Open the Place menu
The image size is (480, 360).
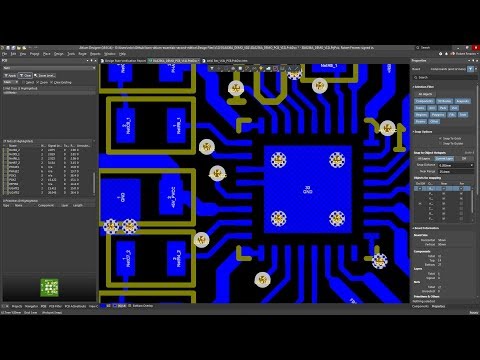point(47,54)
